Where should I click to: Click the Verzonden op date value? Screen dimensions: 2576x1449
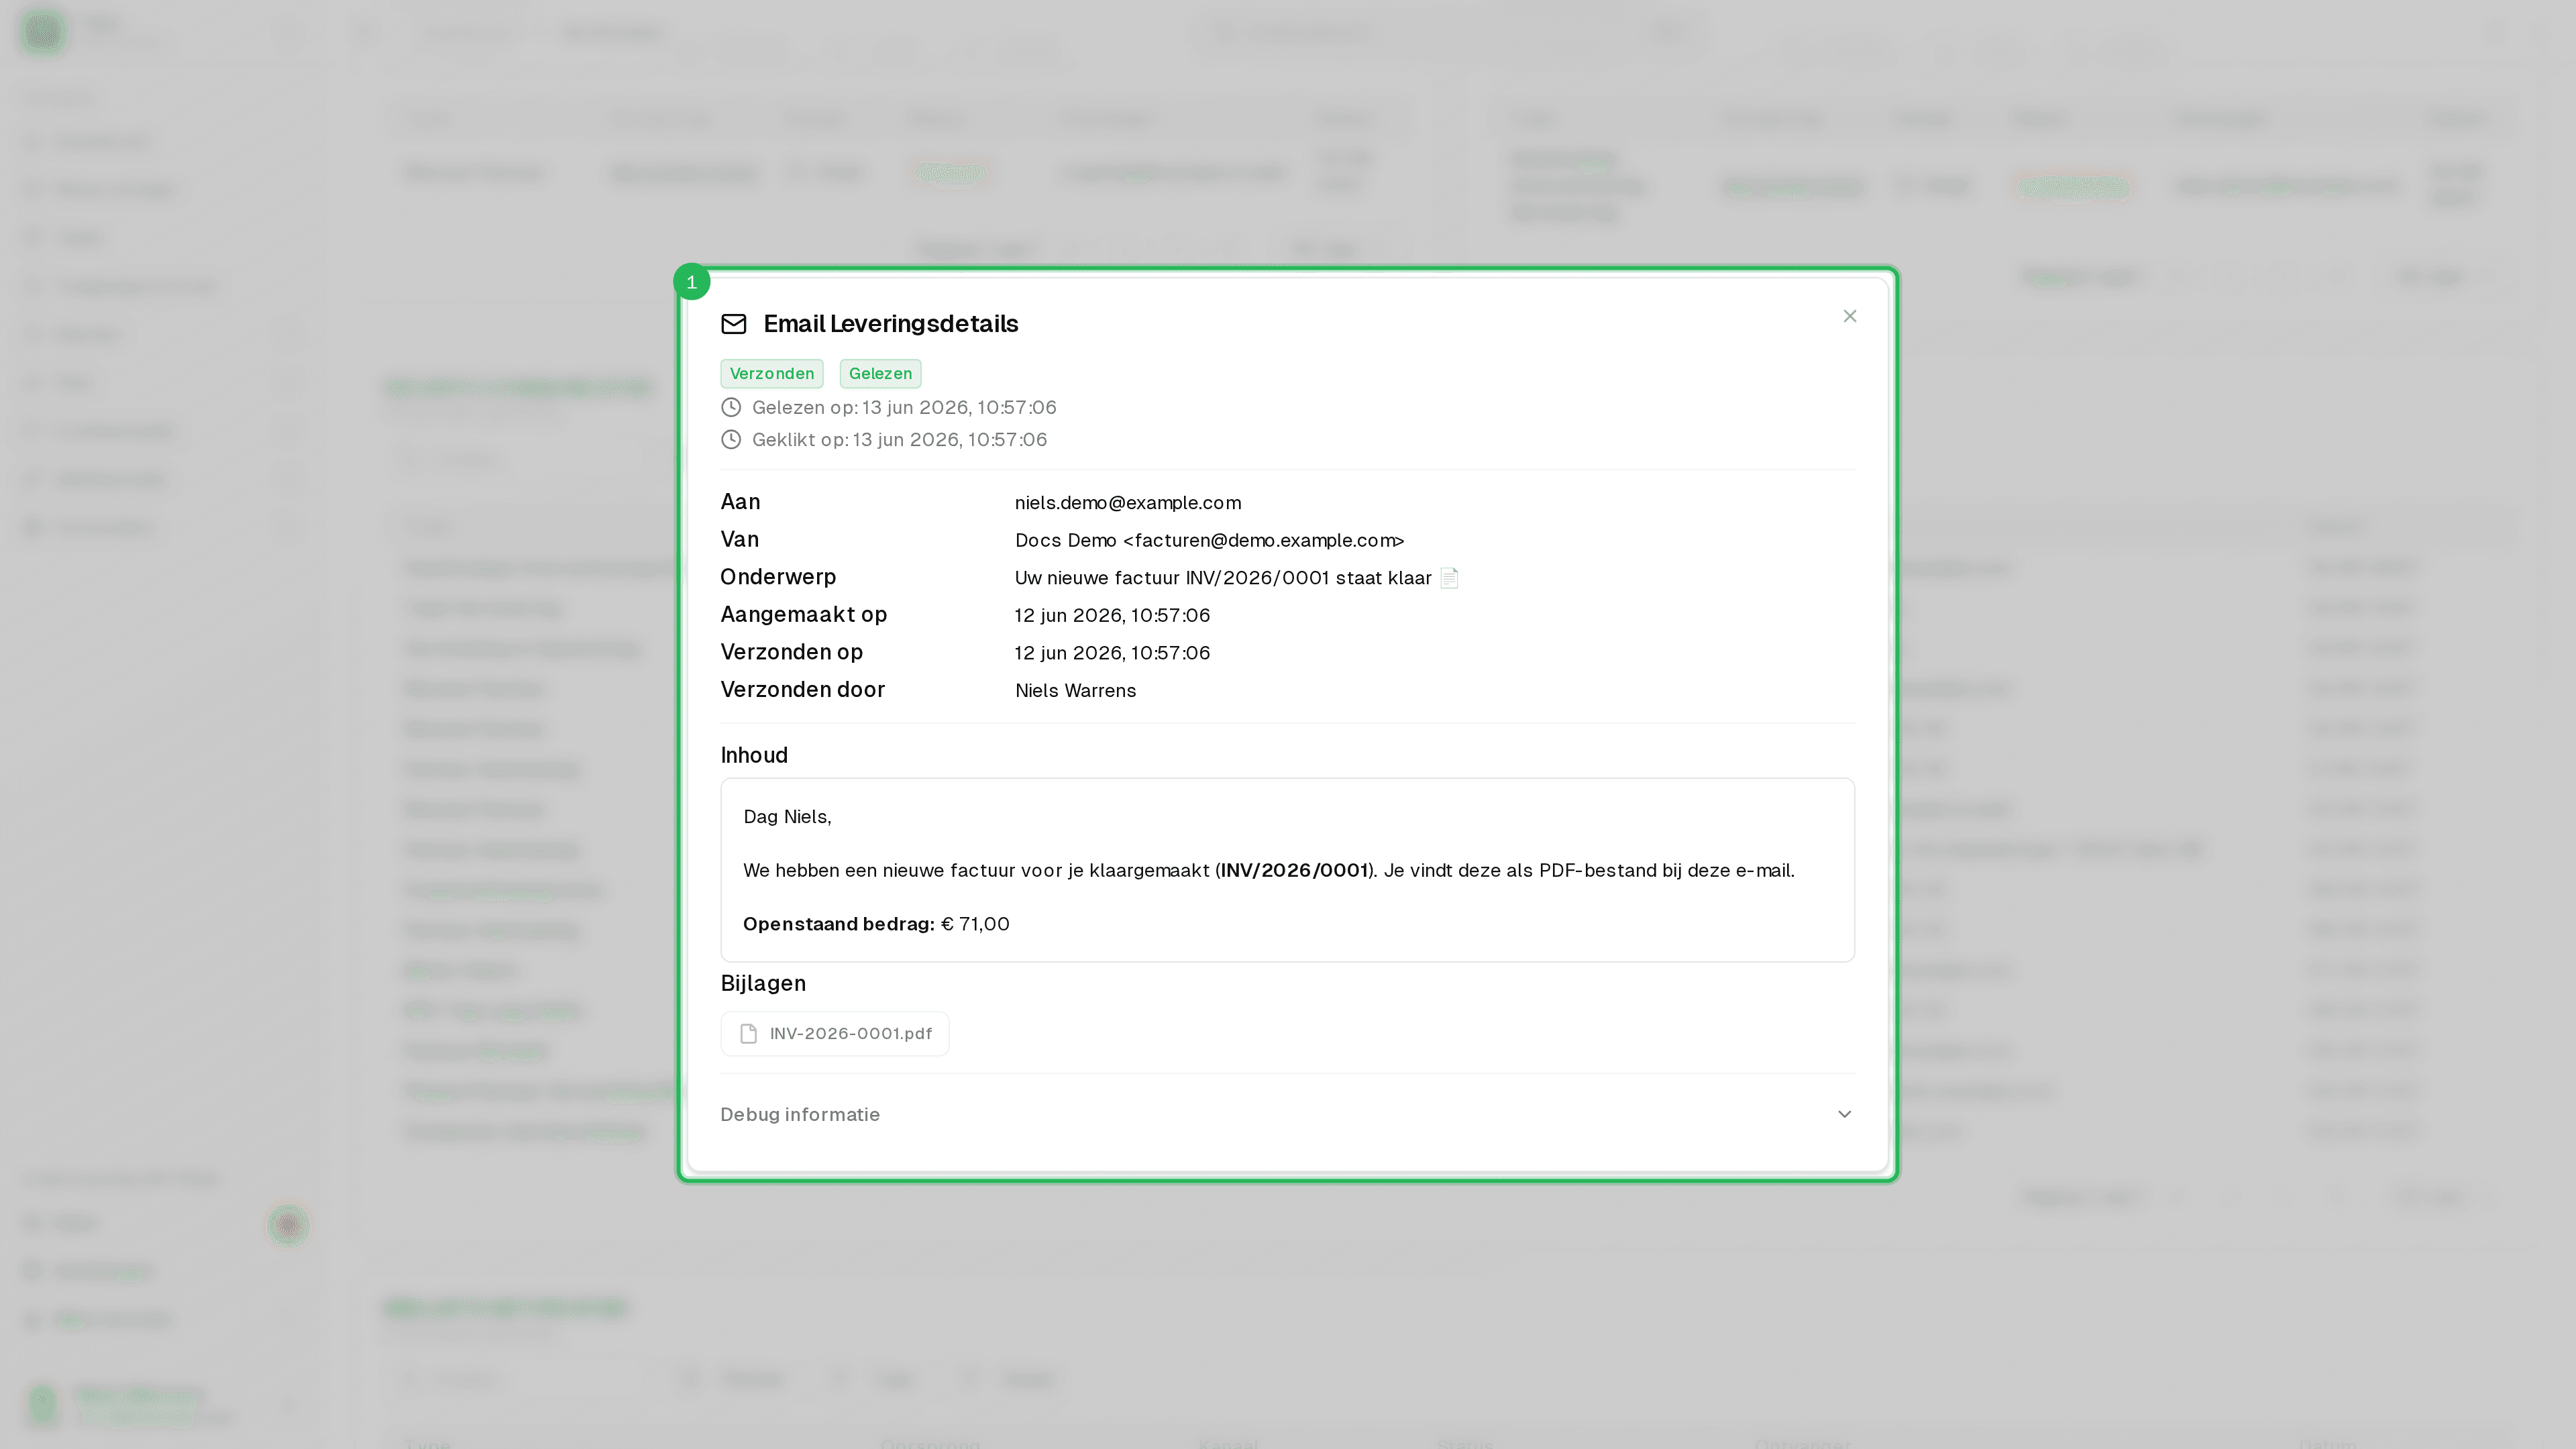coord(1112,653)
